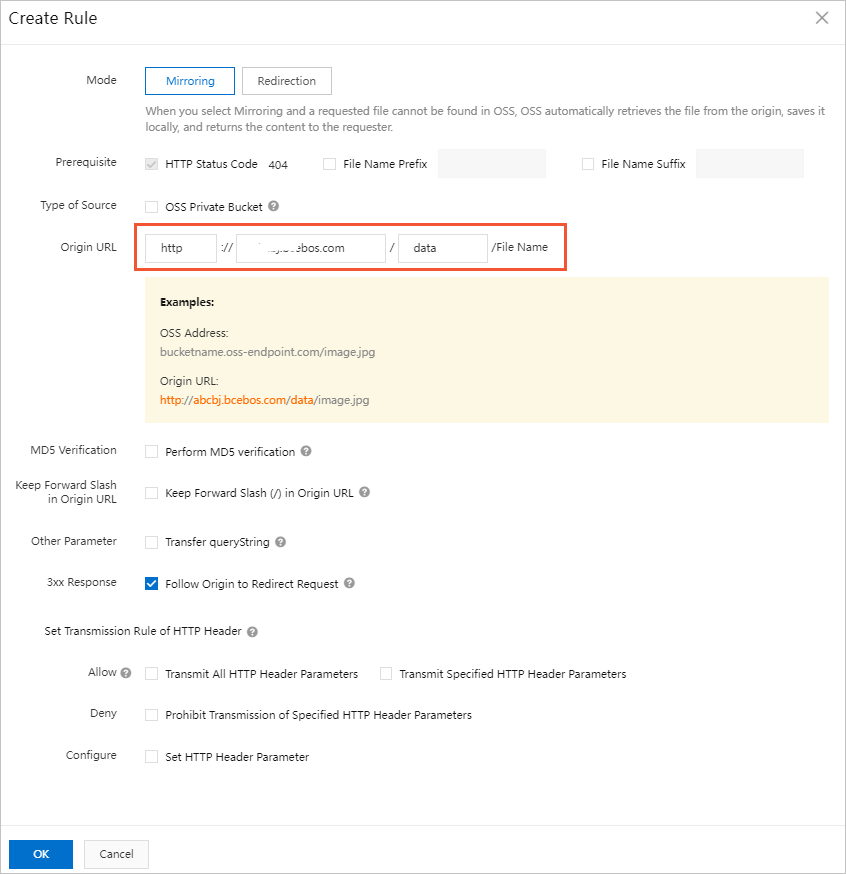Click help icon by Set Transmission Rule heading

(x=252, y=632)
